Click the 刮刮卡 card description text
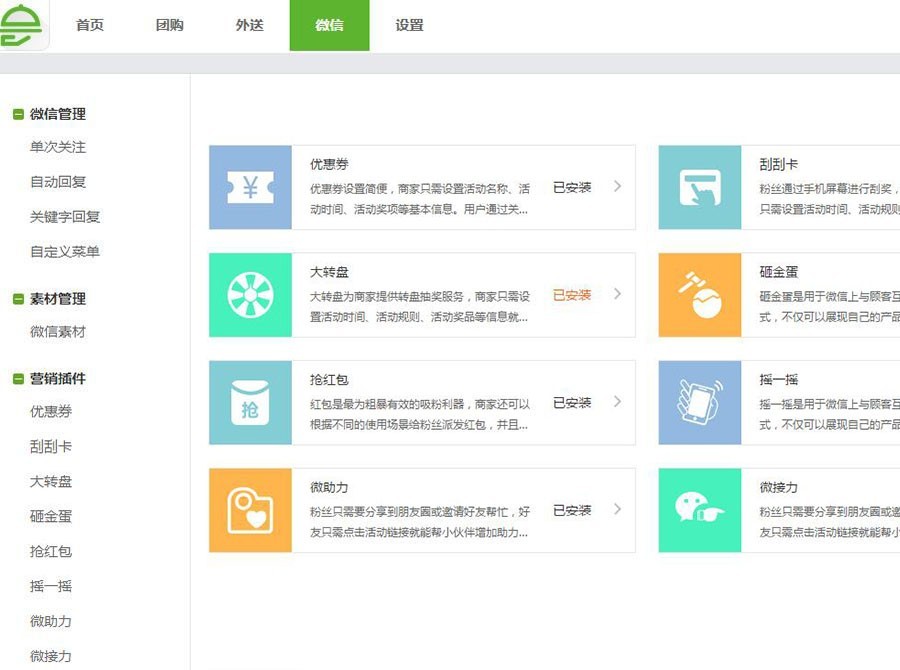The width and height of the screenshot is (900, 670). click(829, 199)
